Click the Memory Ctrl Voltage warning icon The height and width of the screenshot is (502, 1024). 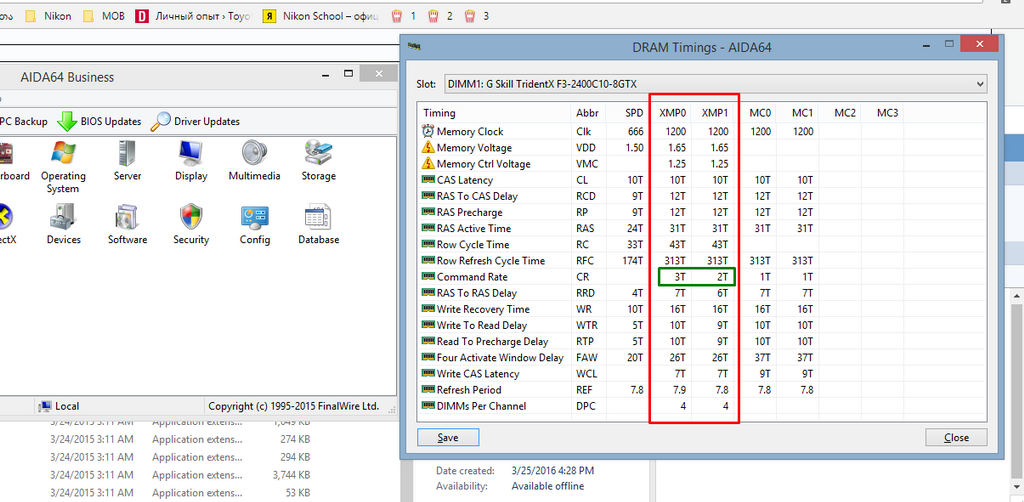(428, 164)
